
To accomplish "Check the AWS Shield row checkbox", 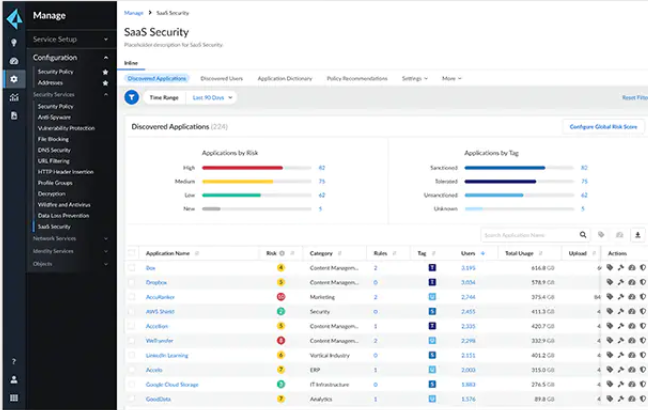I will [132, 311].
